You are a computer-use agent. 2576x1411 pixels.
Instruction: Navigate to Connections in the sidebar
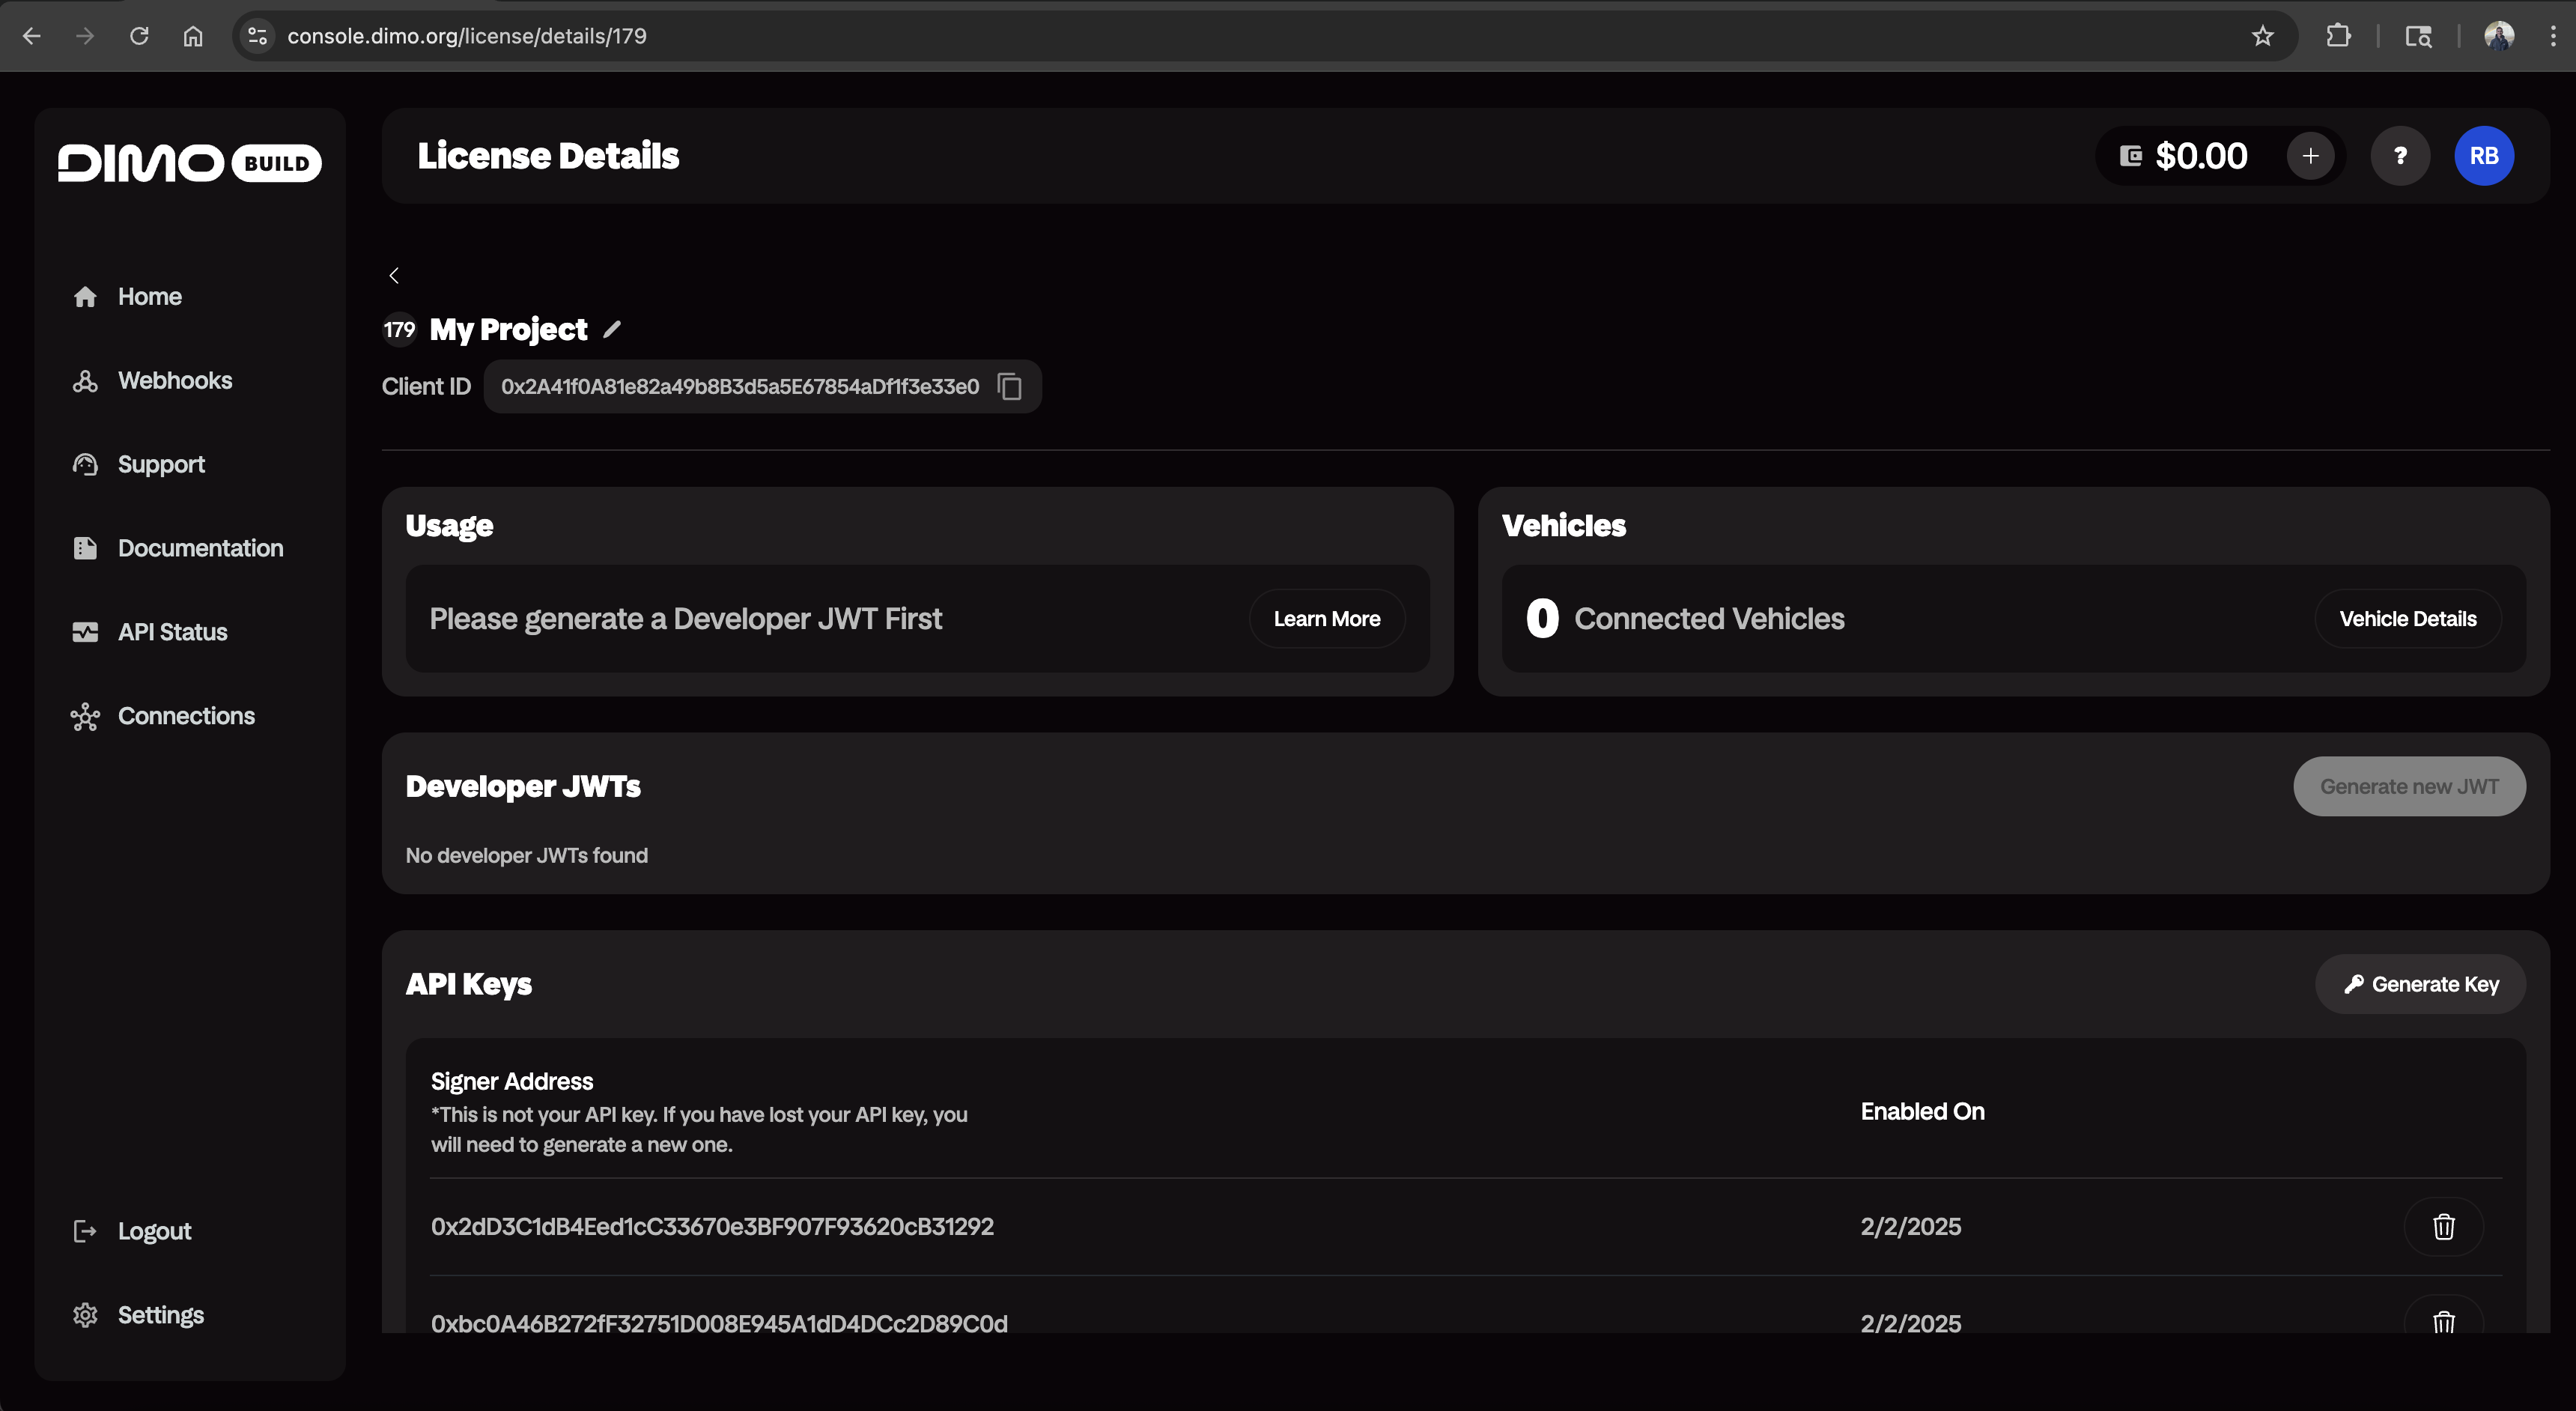(186, 716)
